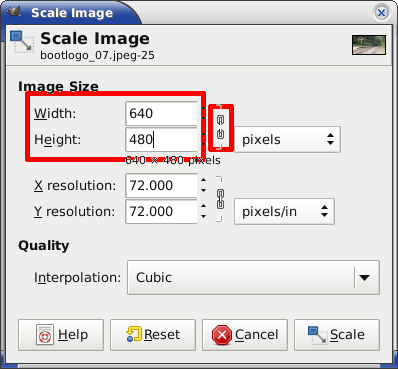The image size is (398, 369).
Task: Toggle the X-Y resolution chain link
Action: coord(220,199)
